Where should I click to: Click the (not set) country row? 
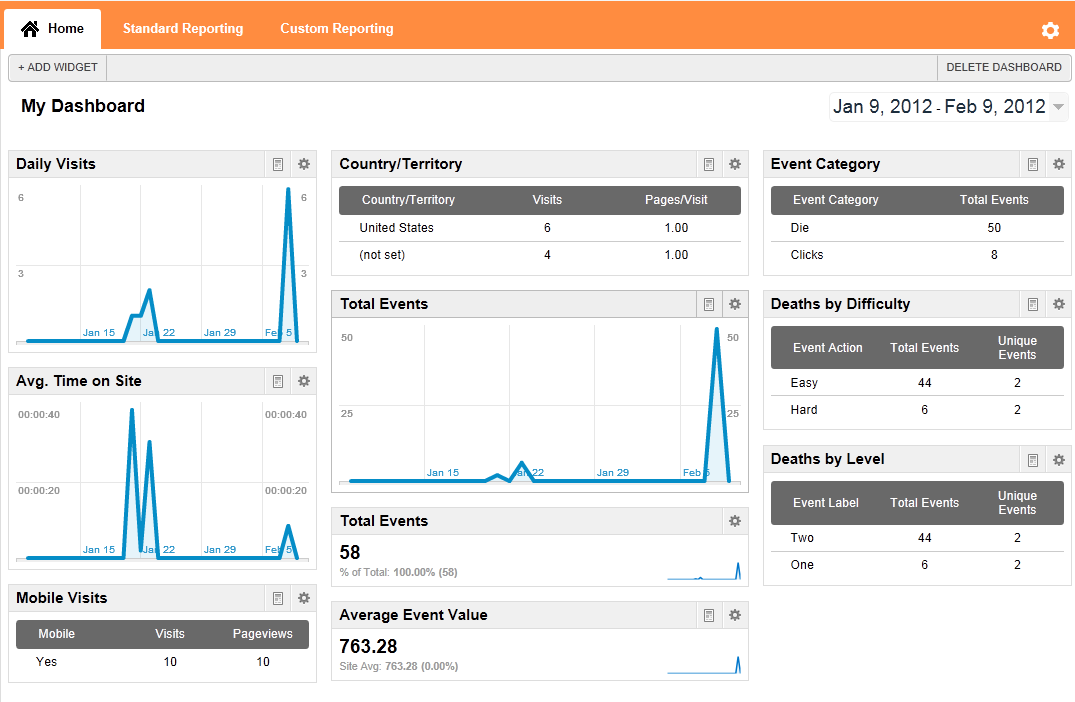pyautogui.click(x=540, y=255)
